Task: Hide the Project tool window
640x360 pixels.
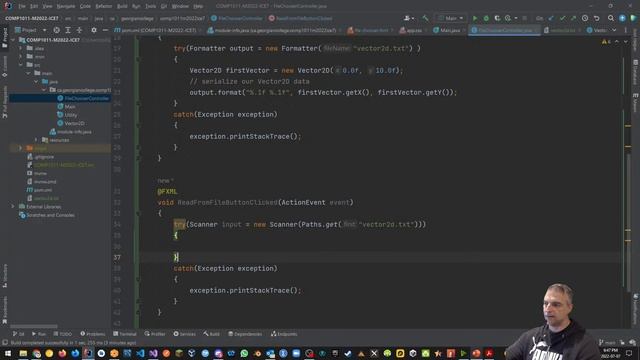Action: click(x=105, y=30)
